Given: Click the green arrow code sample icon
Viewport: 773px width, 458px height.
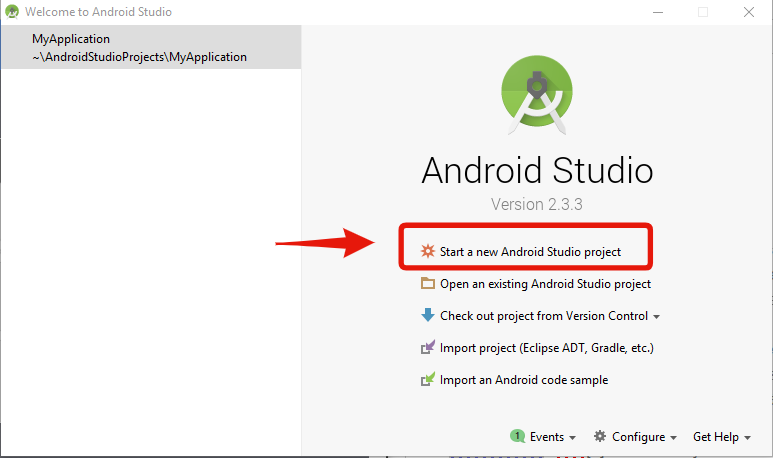Looking at the screenshot, I should (427, 379).
